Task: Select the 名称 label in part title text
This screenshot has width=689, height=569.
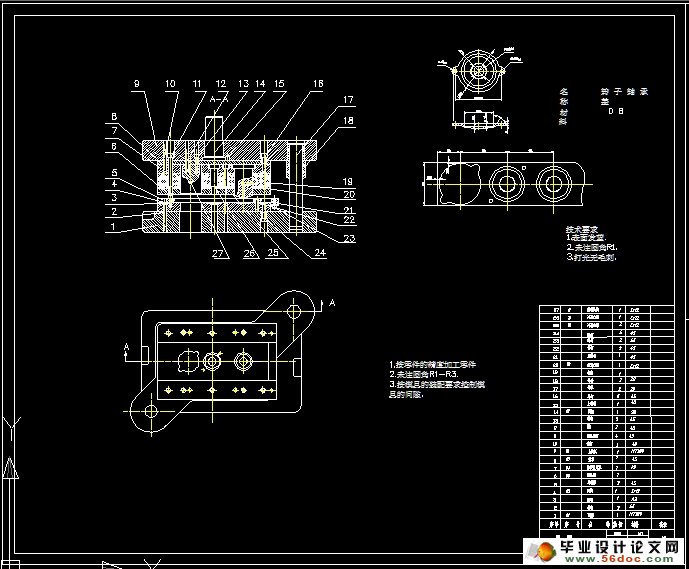Action: 563,96
